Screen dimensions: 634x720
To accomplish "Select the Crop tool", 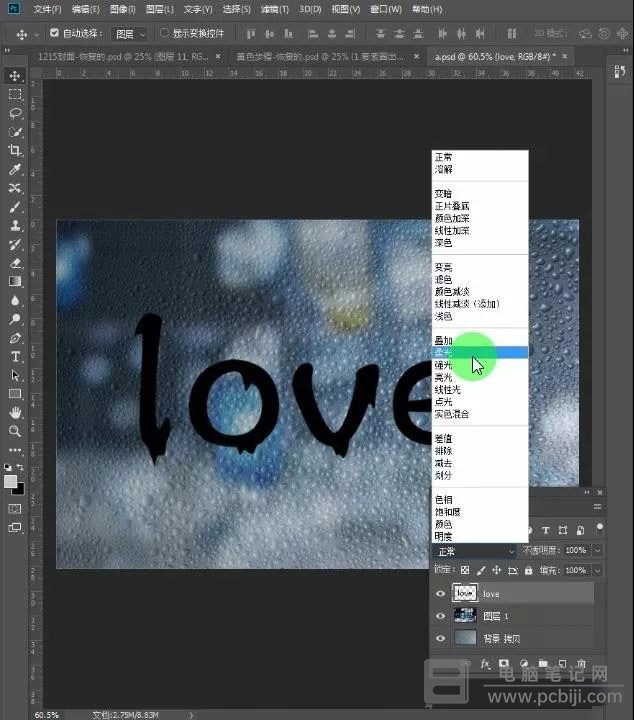I will [x=15, y=151].
